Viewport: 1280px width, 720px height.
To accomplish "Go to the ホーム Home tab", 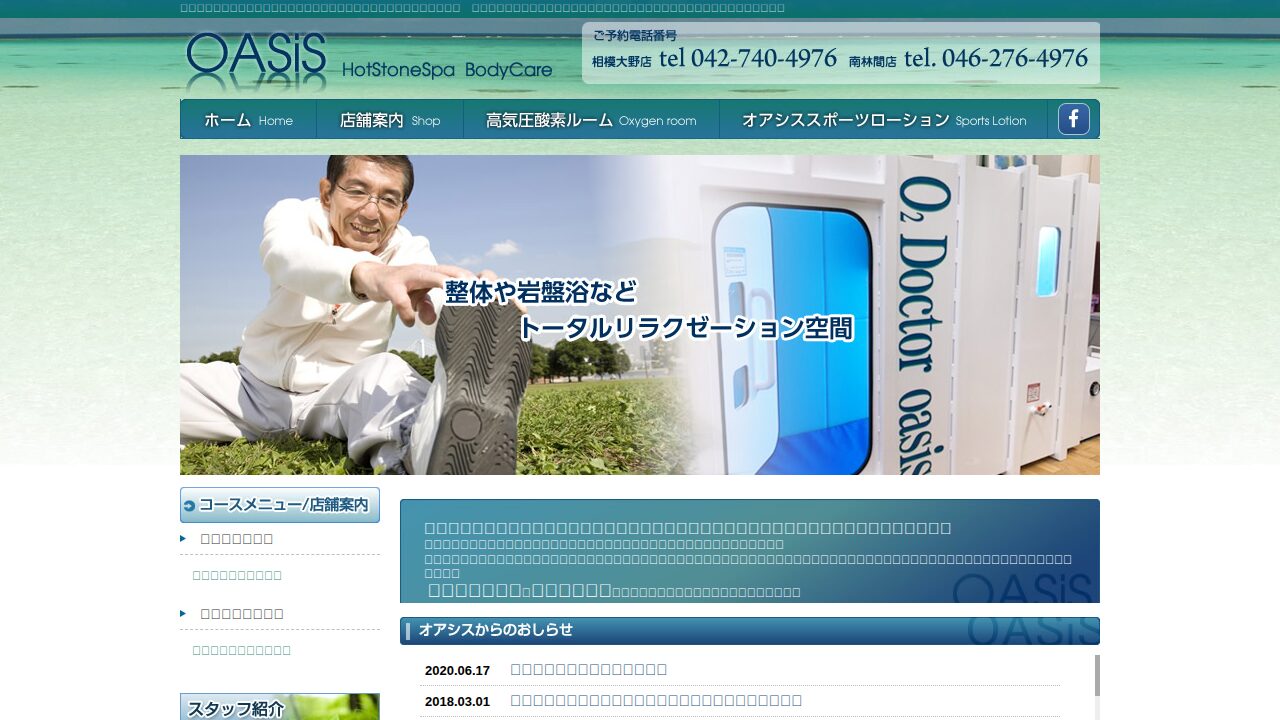I will tap(248, 120).
